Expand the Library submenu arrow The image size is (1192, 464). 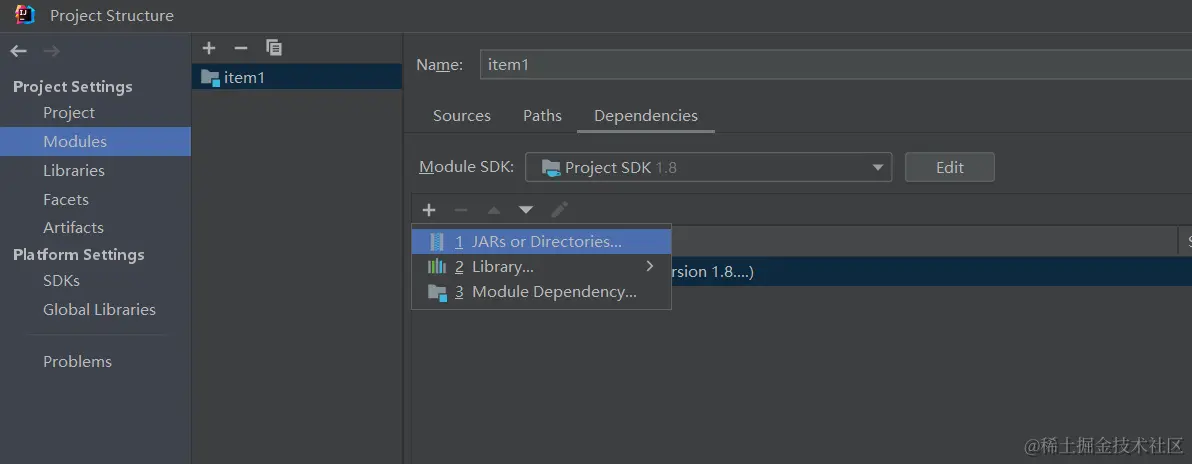pos(650,267)
